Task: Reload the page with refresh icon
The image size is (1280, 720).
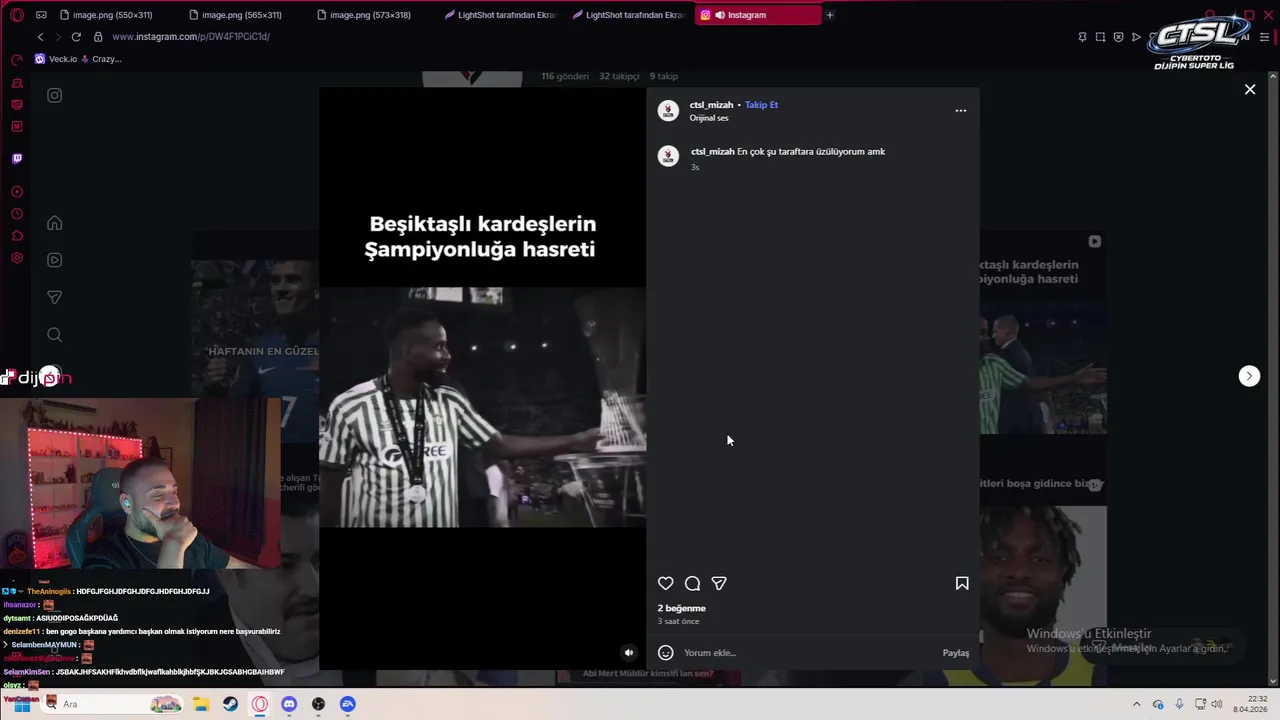Action: coord(76,37)
